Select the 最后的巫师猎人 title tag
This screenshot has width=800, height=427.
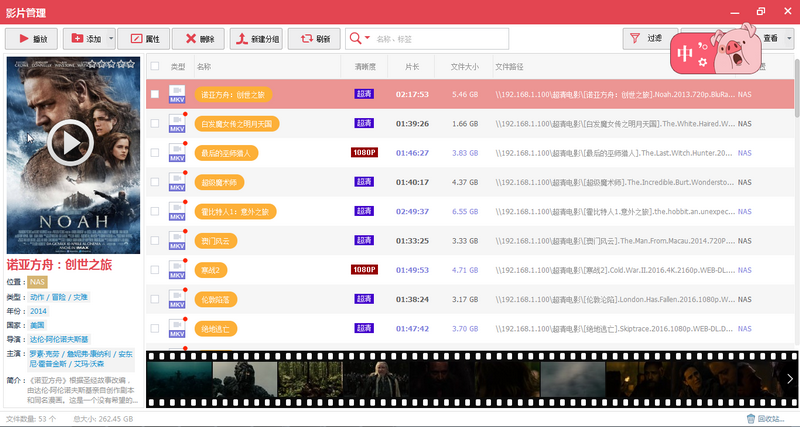pos(227,153)
